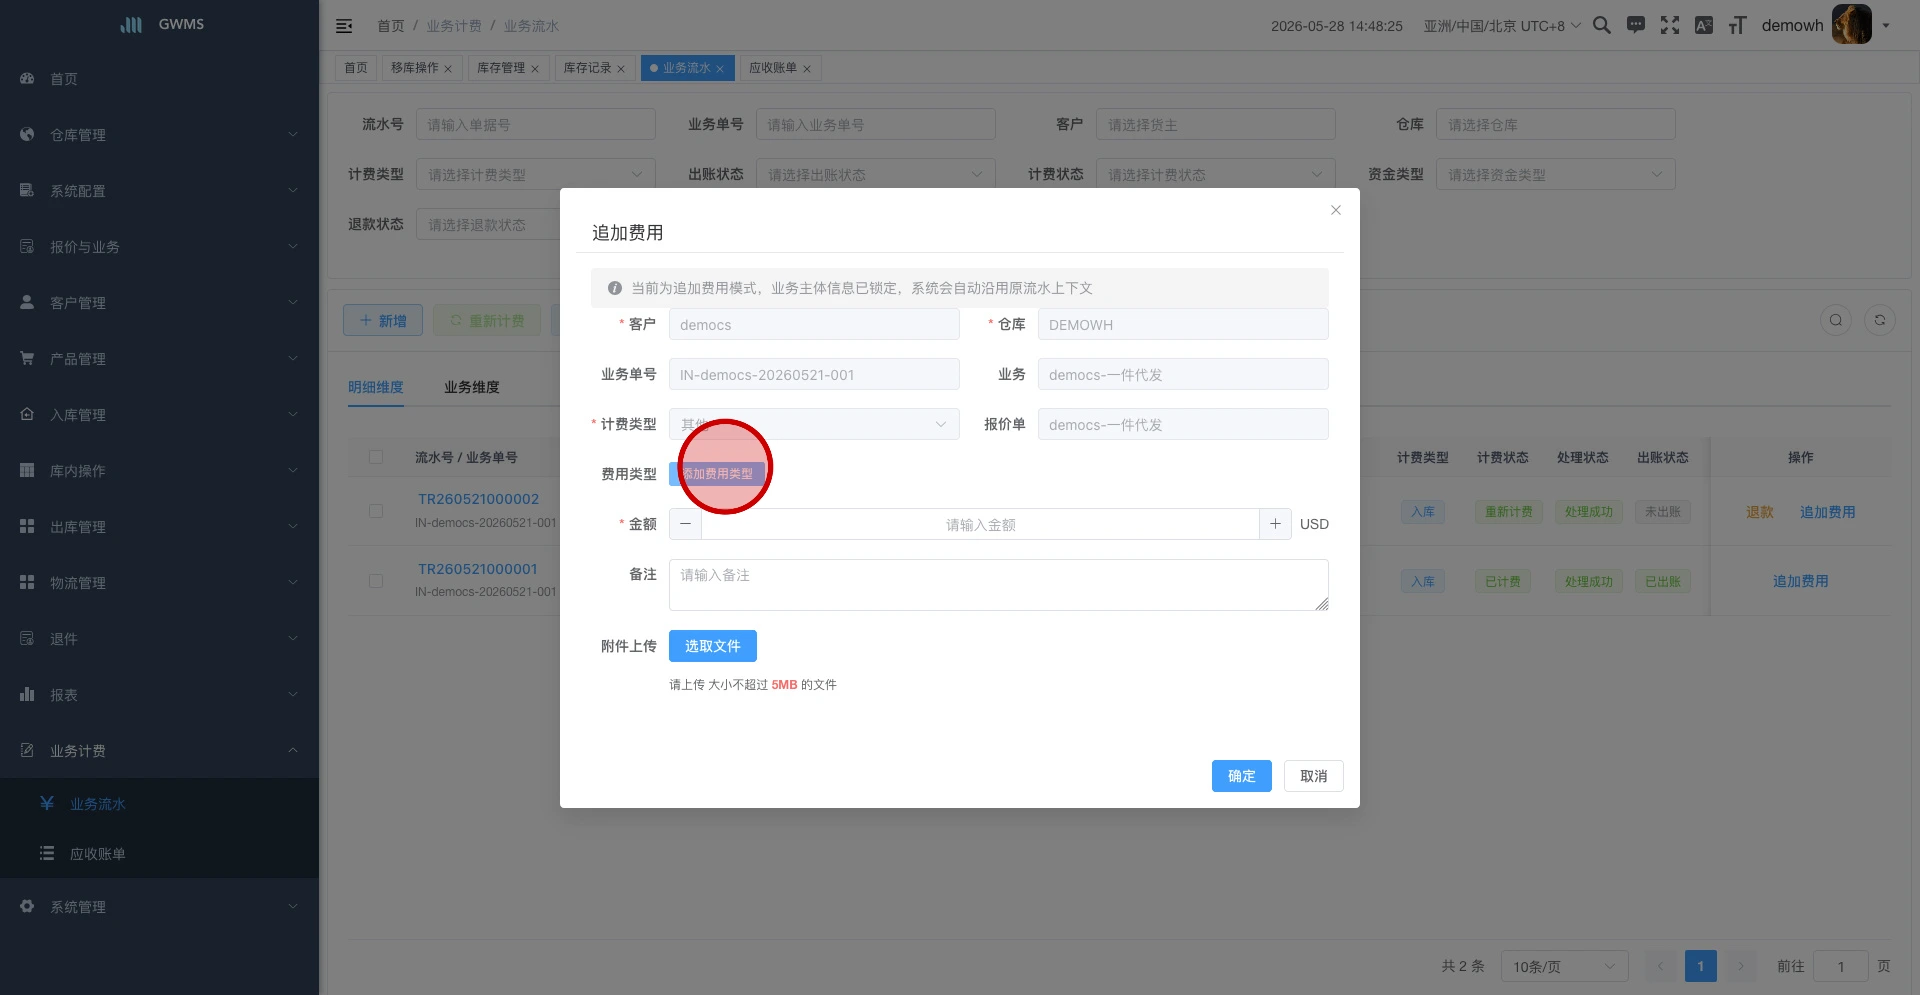
Task: Expand 报表 sidebar menu
Action: click(x=160, y=695)
